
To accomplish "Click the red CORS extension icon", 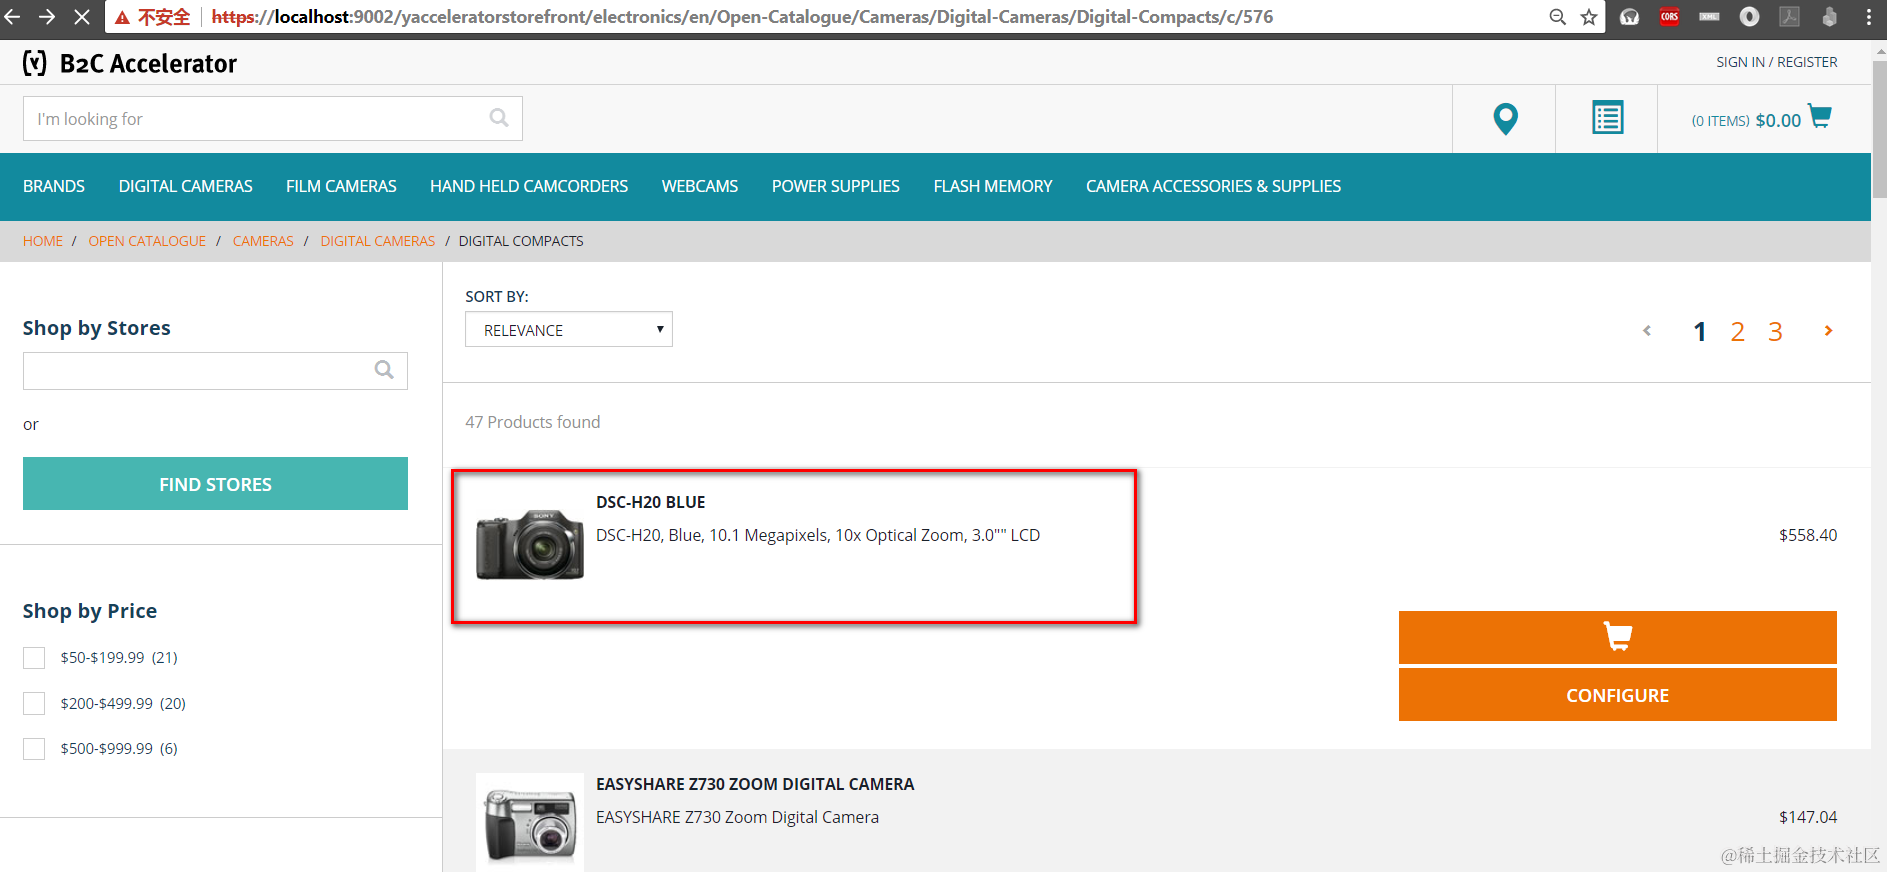I will [x=1669, y=17].
